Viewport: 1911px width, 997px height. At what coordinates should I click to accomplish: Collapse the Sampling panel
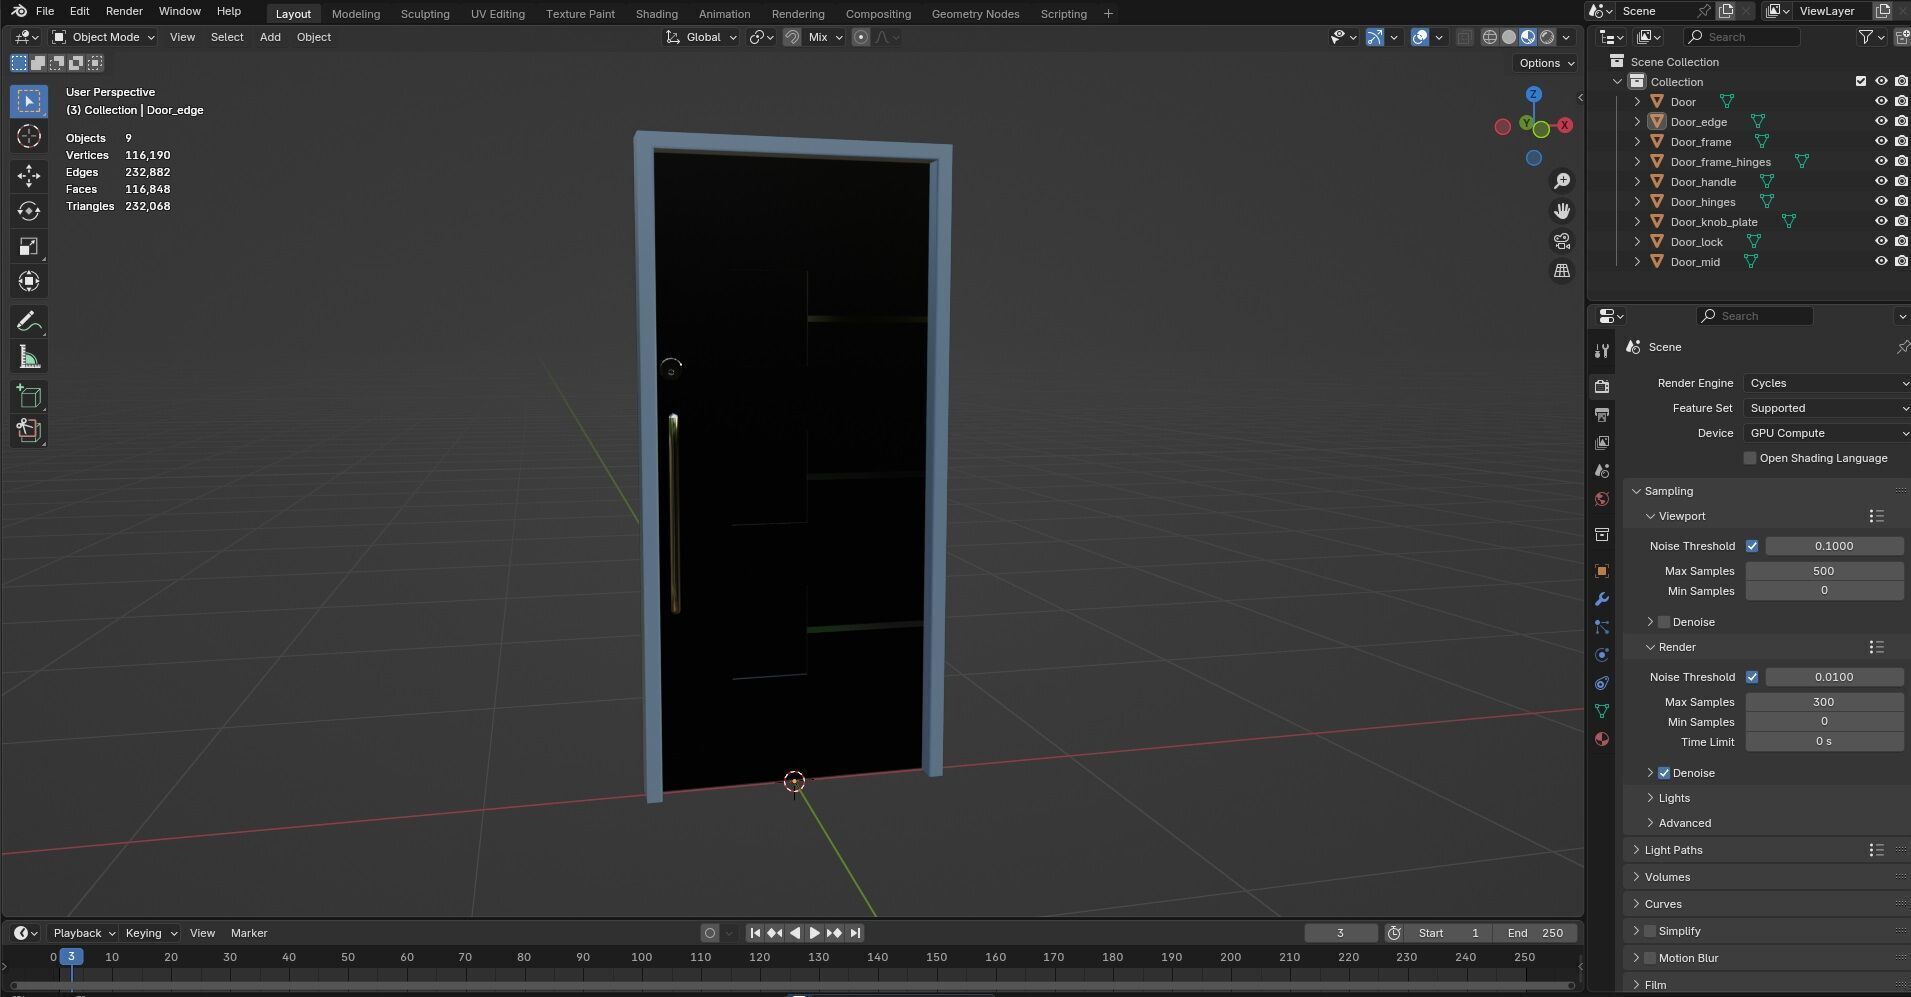[x=1668, y=491]
